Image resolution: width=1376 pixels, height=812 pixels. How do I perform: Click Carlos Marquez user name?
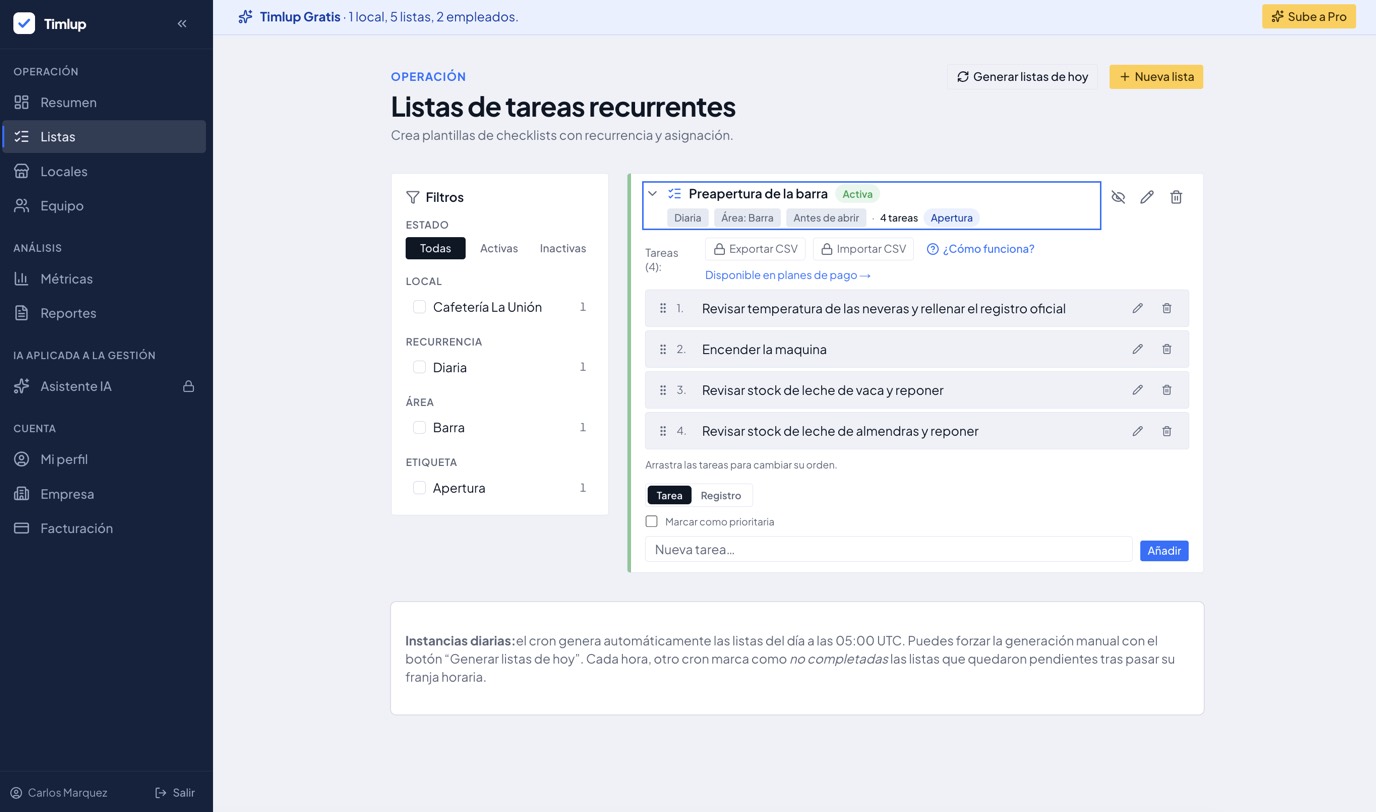pos(67,792)
